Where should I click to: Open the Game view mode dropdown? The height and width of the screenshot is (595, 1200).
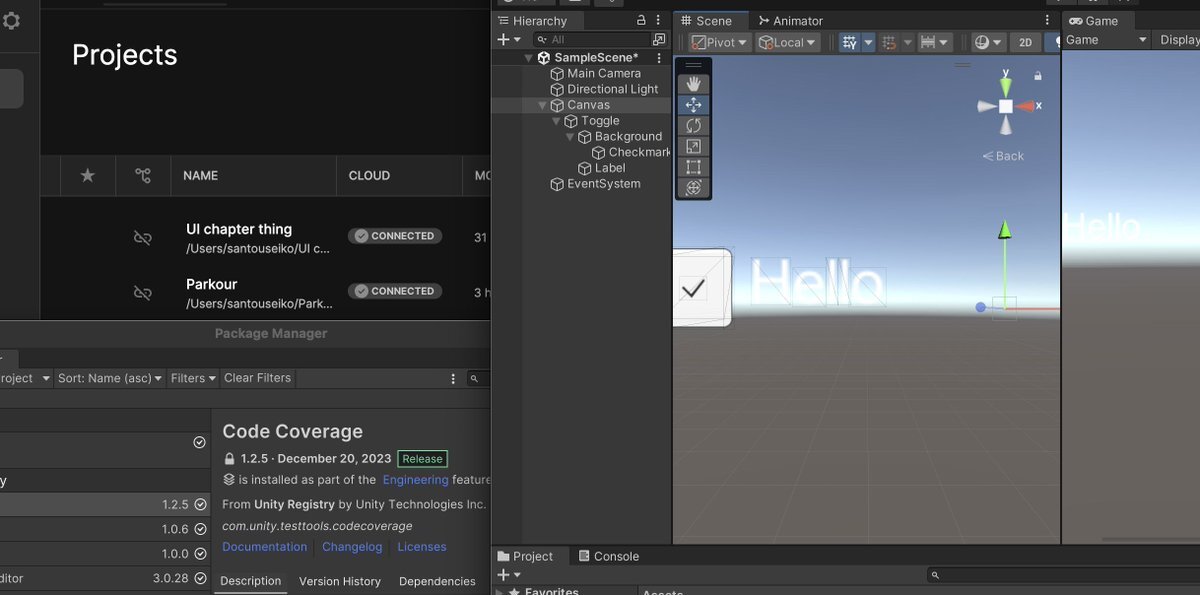coord(1106,40)
